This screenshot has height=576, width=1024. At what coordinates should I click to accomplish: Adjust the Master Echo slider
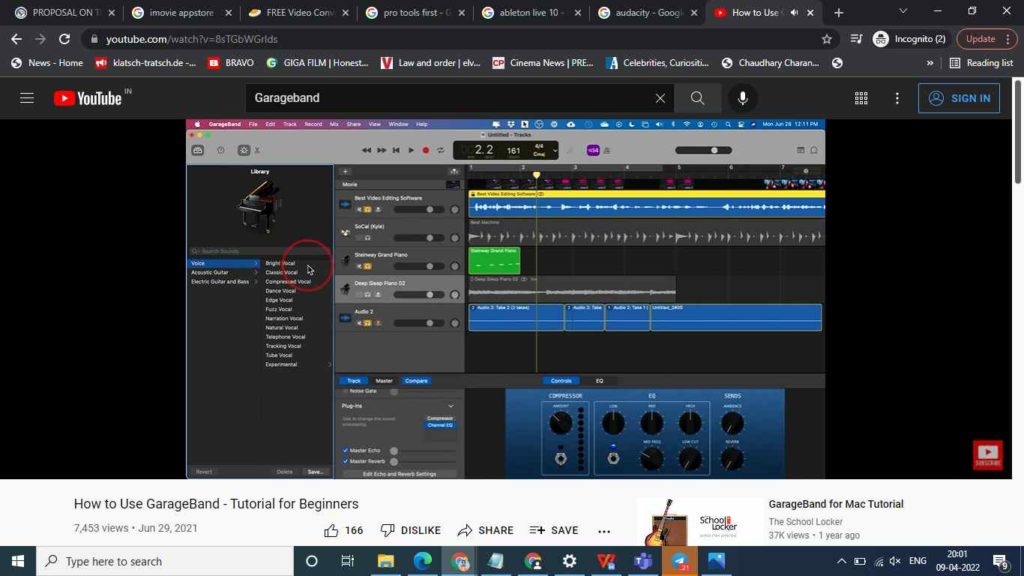423,451
